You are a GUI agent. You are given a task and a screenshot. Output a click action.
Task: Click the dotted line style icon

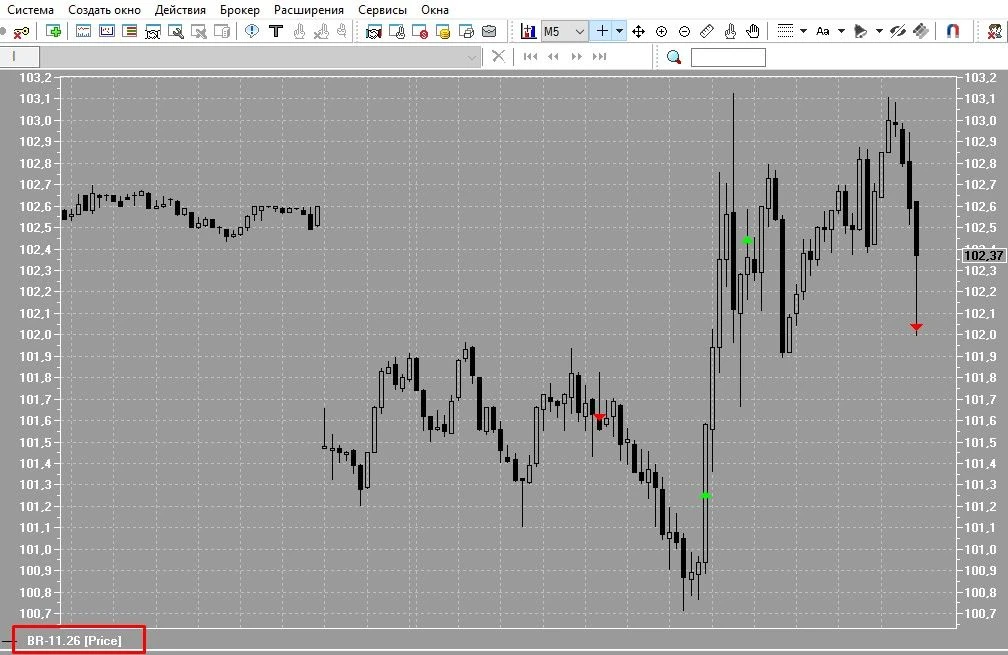(x=785, y=31)
